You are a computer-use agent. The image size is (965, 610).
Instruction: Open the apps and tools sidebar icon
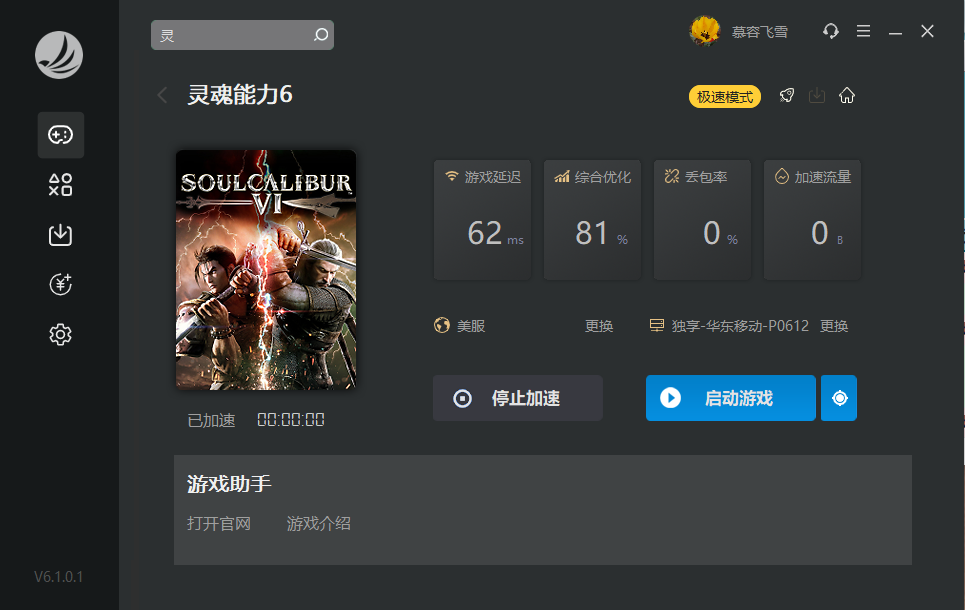point(60,185)
